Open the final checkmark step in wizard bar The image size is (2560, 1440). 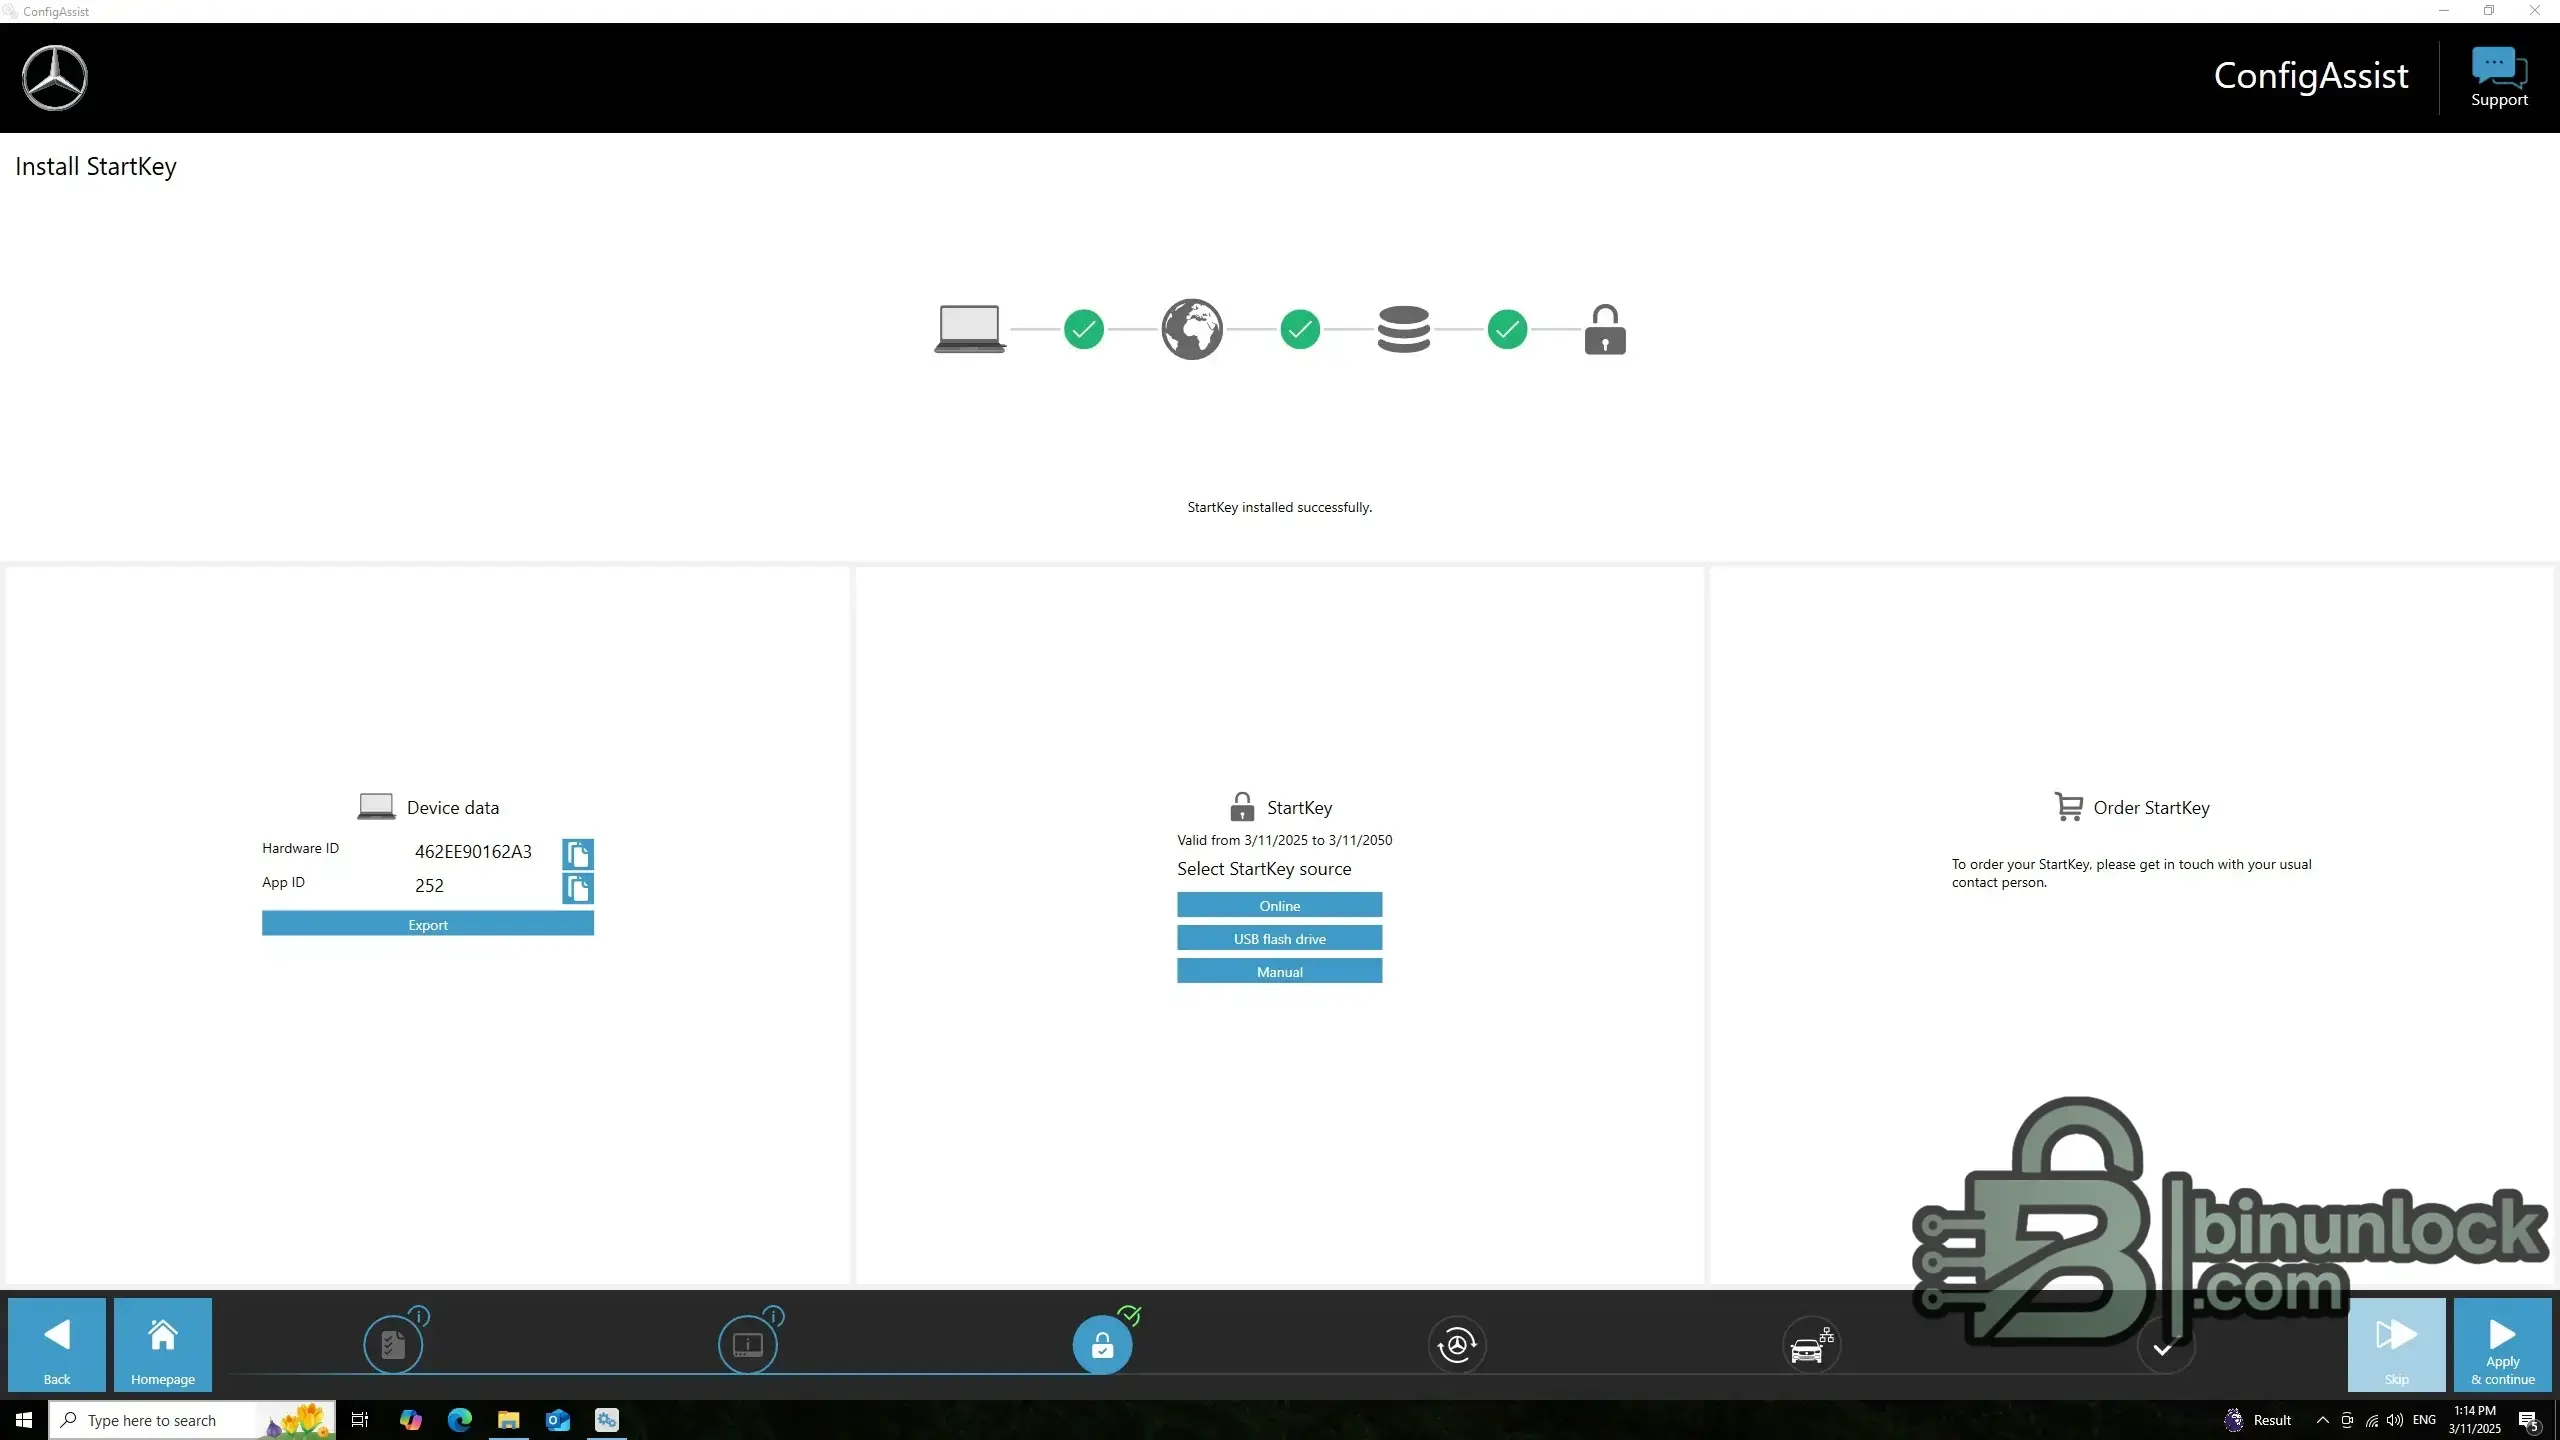click(x=2165, y=1347)
